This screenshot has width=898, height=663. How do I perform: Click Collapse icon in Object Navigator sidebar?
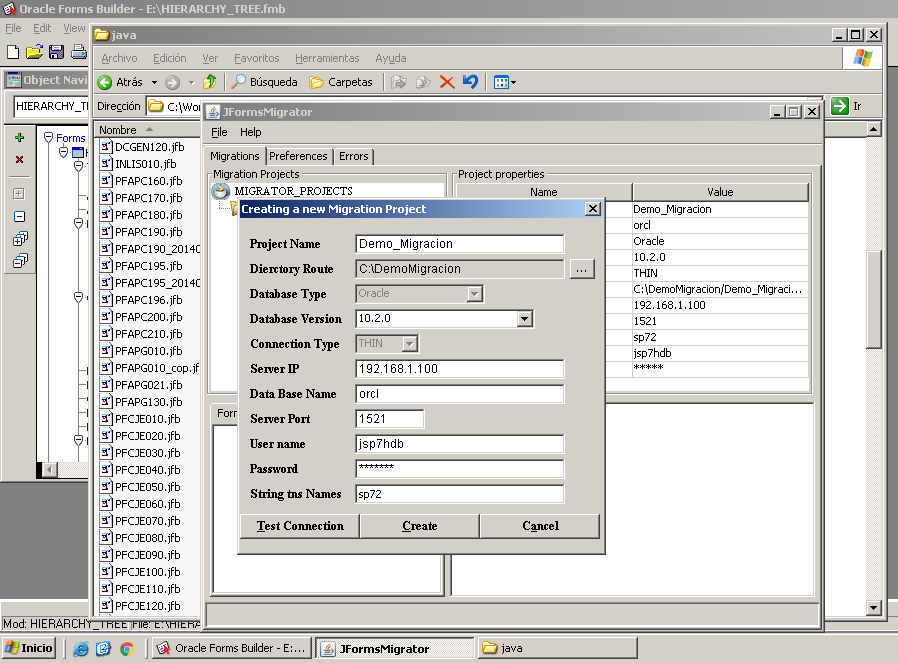[x=19, y=216]
